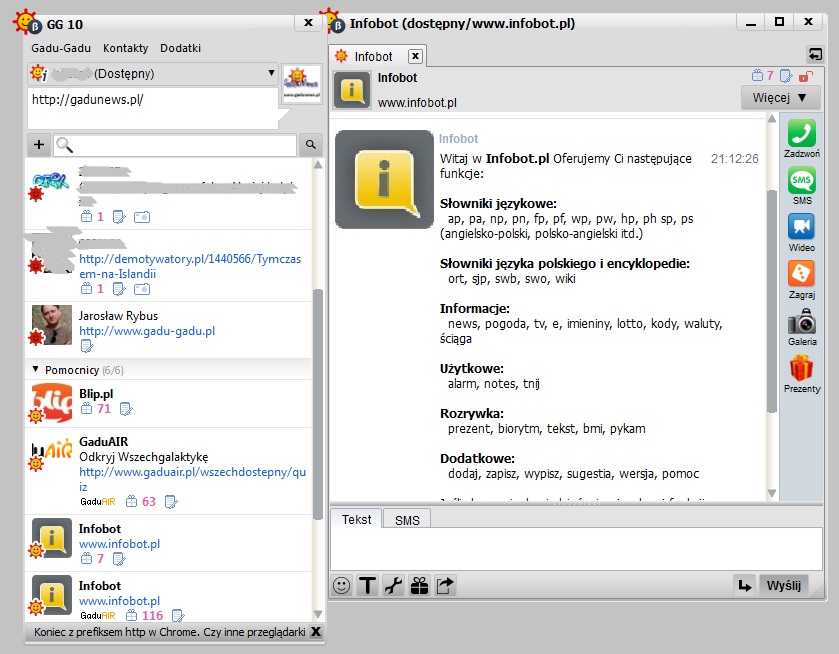Open www.infobot.pl link of Infobot with 7
This screenshot has width=839, height=654.
pyautogui.click(x=119, y=544)
